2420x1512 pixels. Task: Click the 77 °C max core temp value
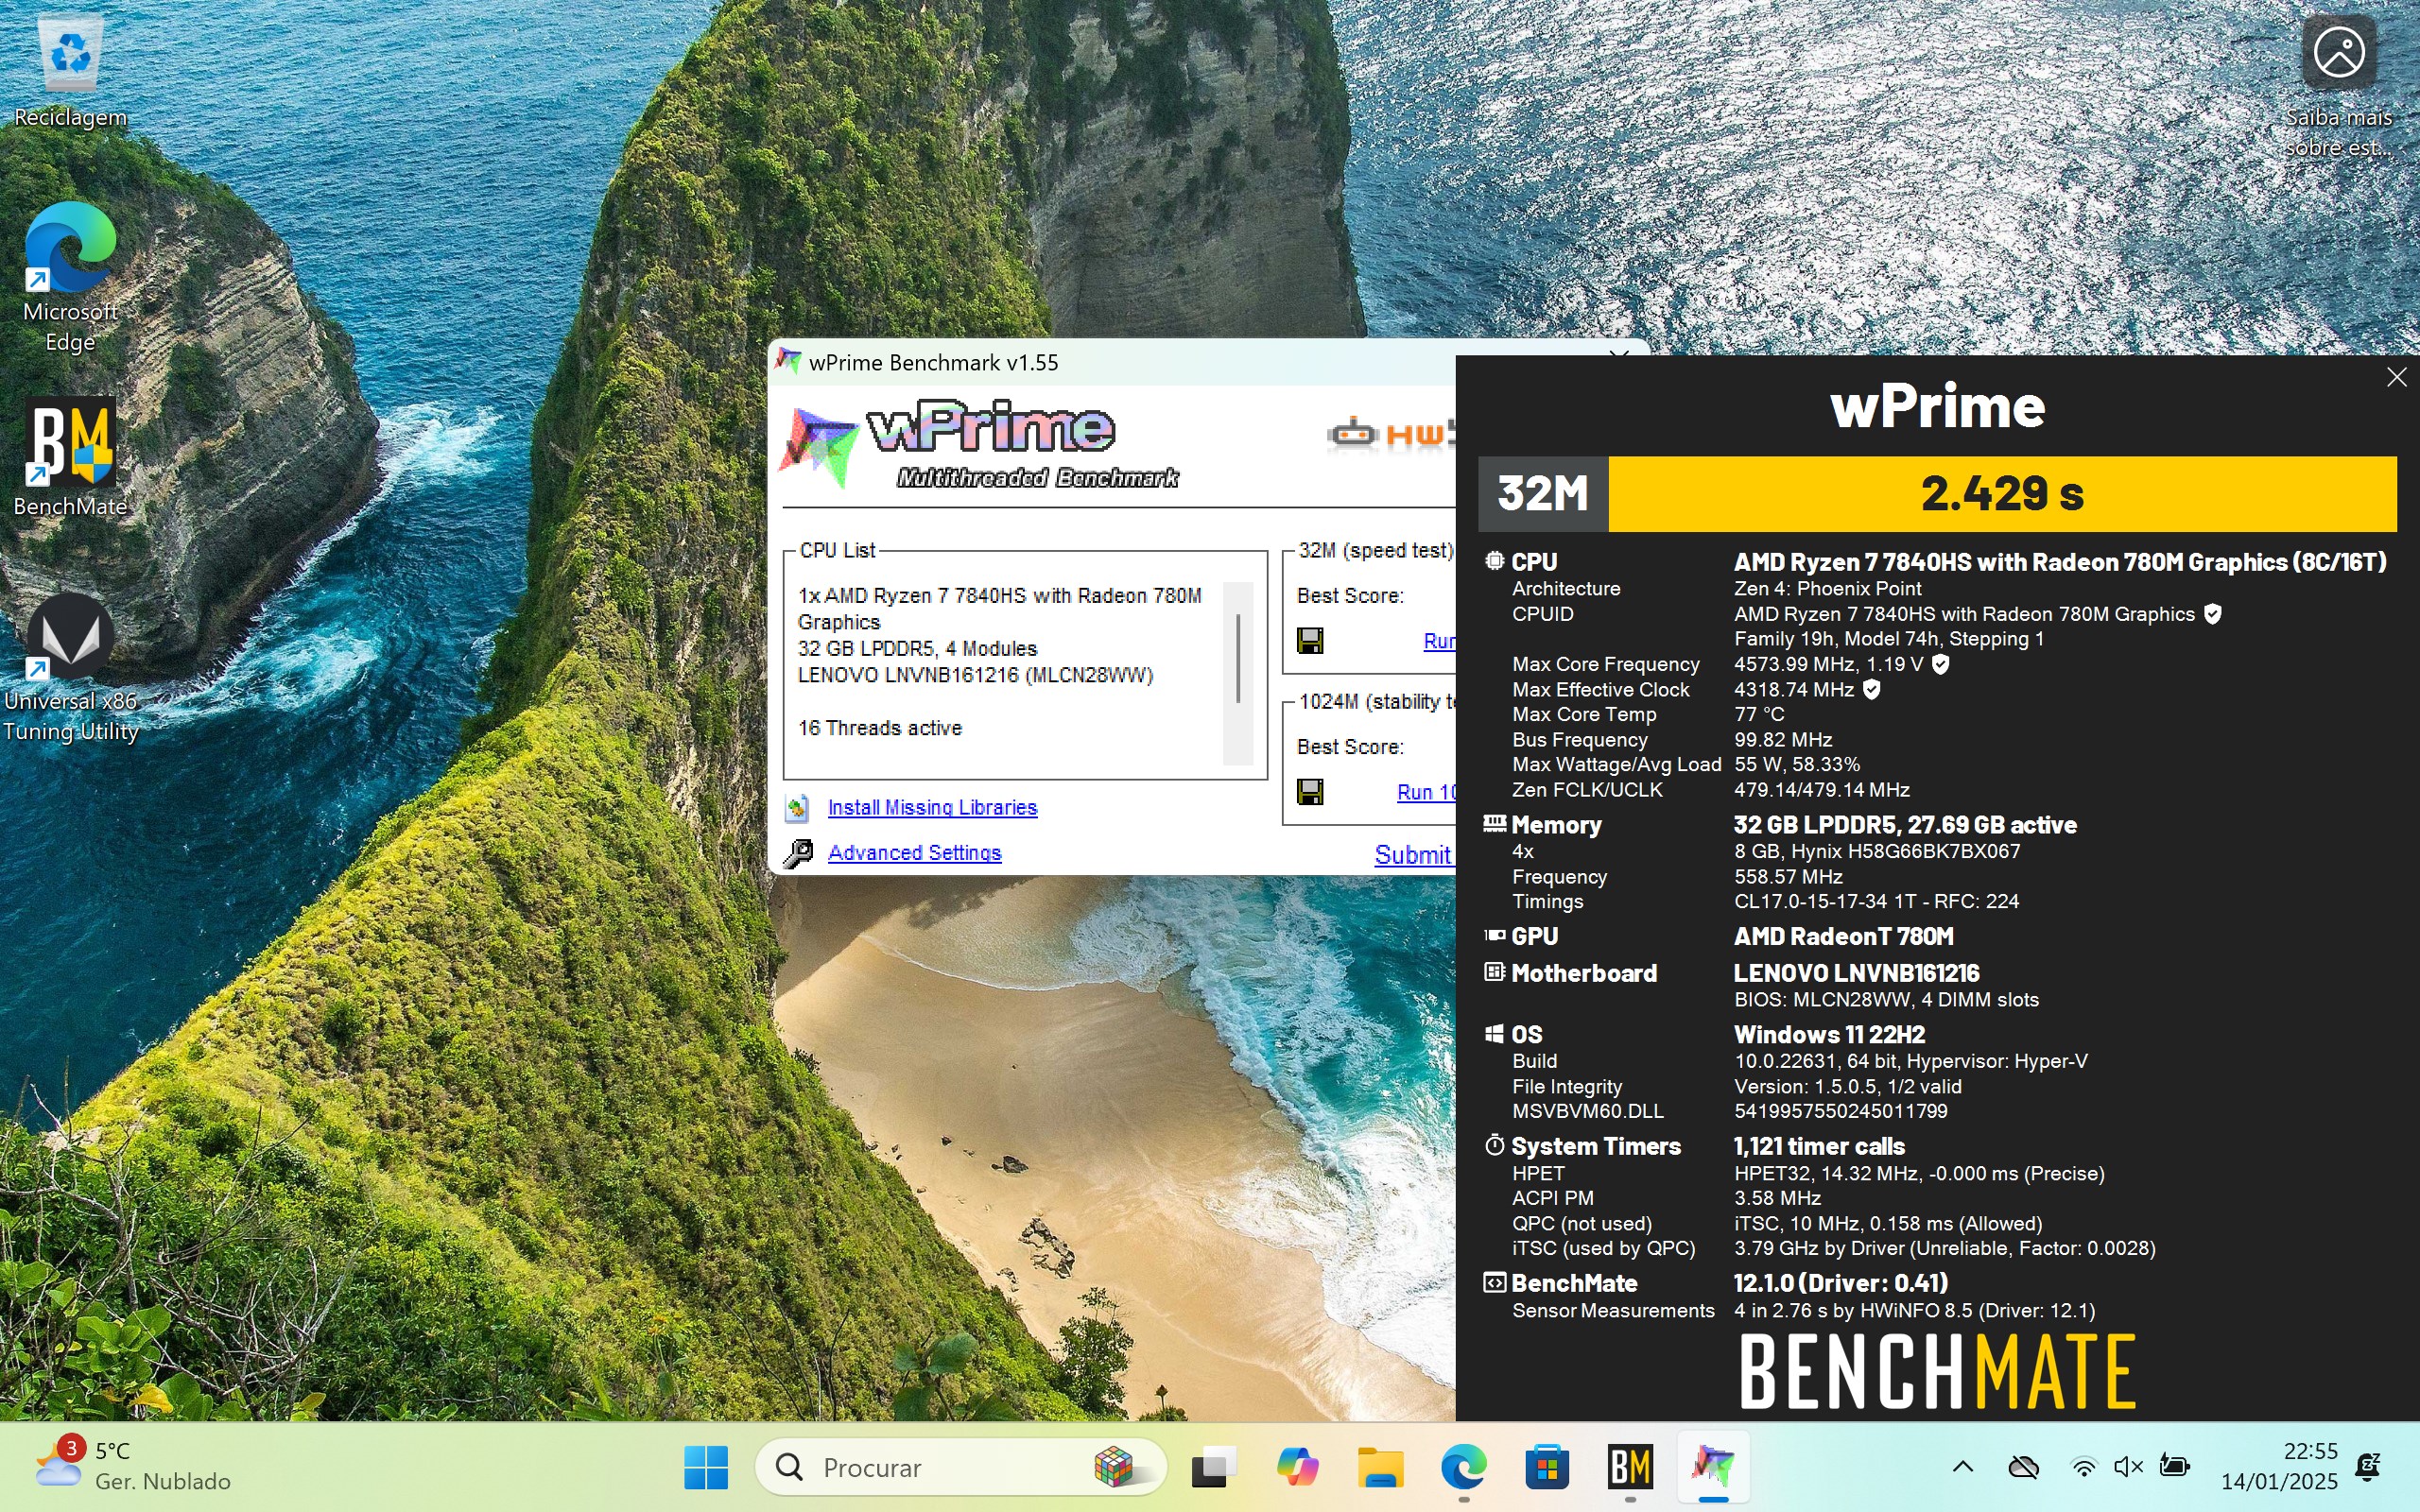click(x=1759, y=714)
